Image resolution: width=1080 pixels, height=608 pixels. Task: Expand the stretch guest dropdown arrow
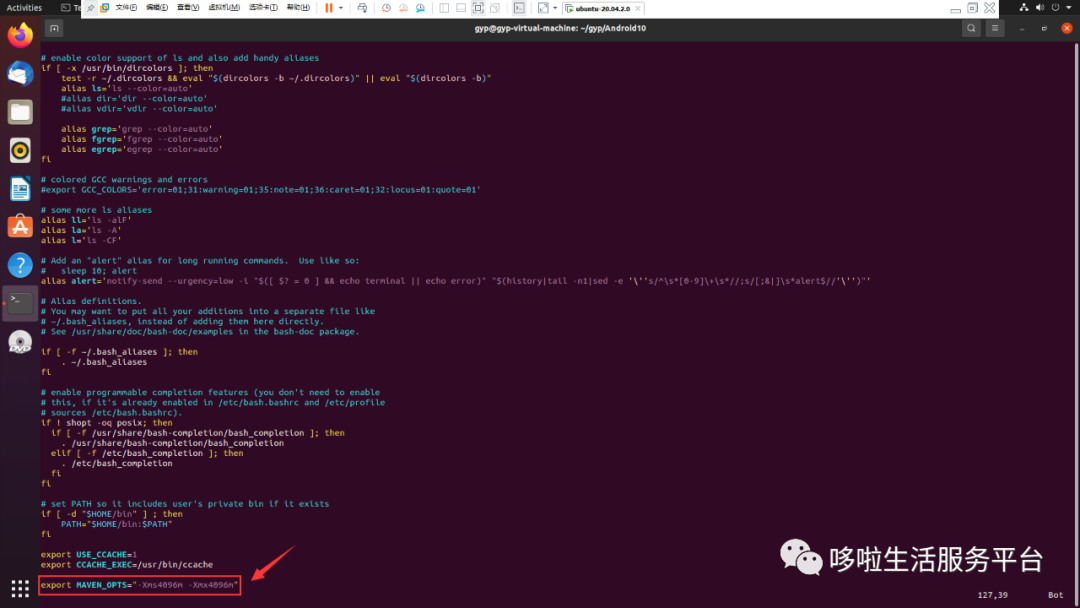tap(555, 8)
